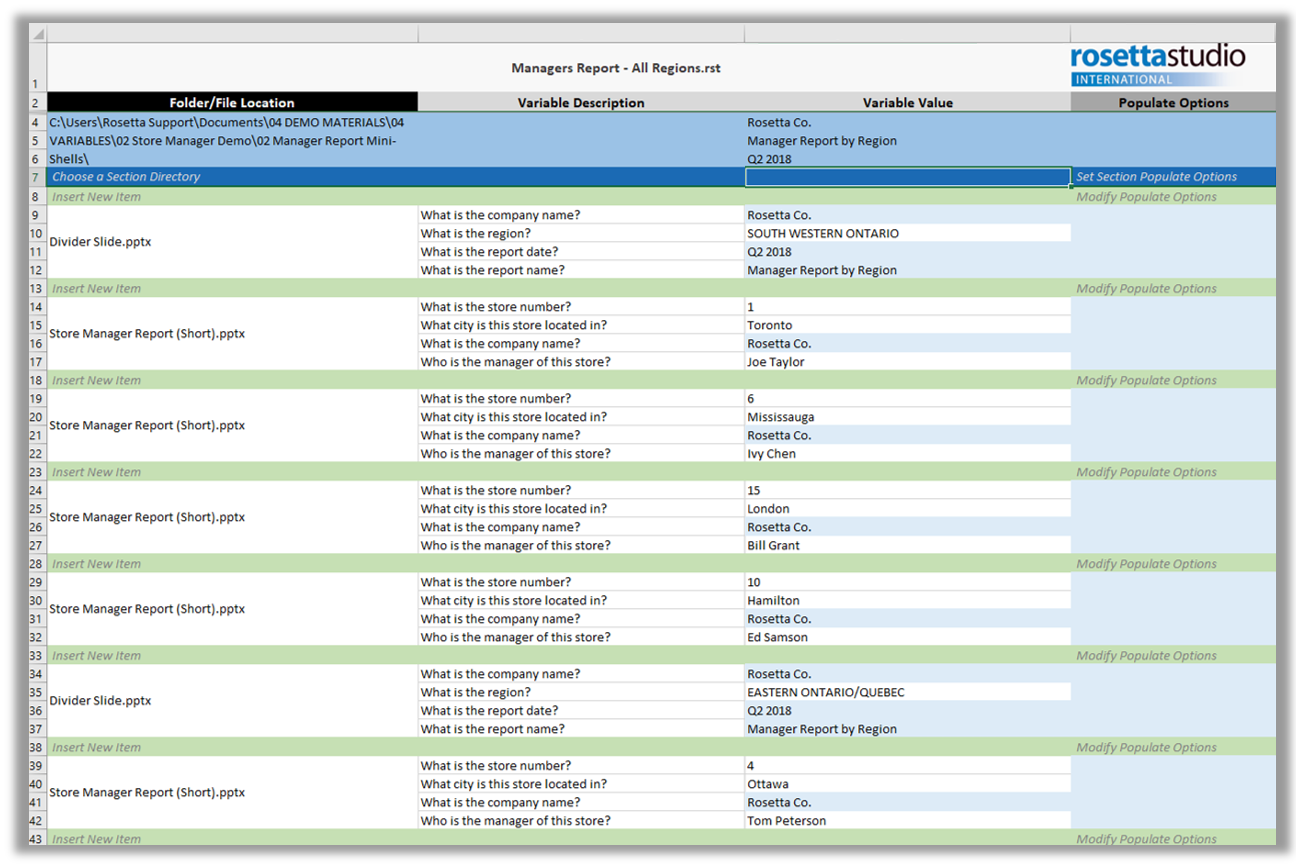Select the Mississauga city value cell
The height and width of the screenshot is (868, 1296).
[x=907, y=417]
